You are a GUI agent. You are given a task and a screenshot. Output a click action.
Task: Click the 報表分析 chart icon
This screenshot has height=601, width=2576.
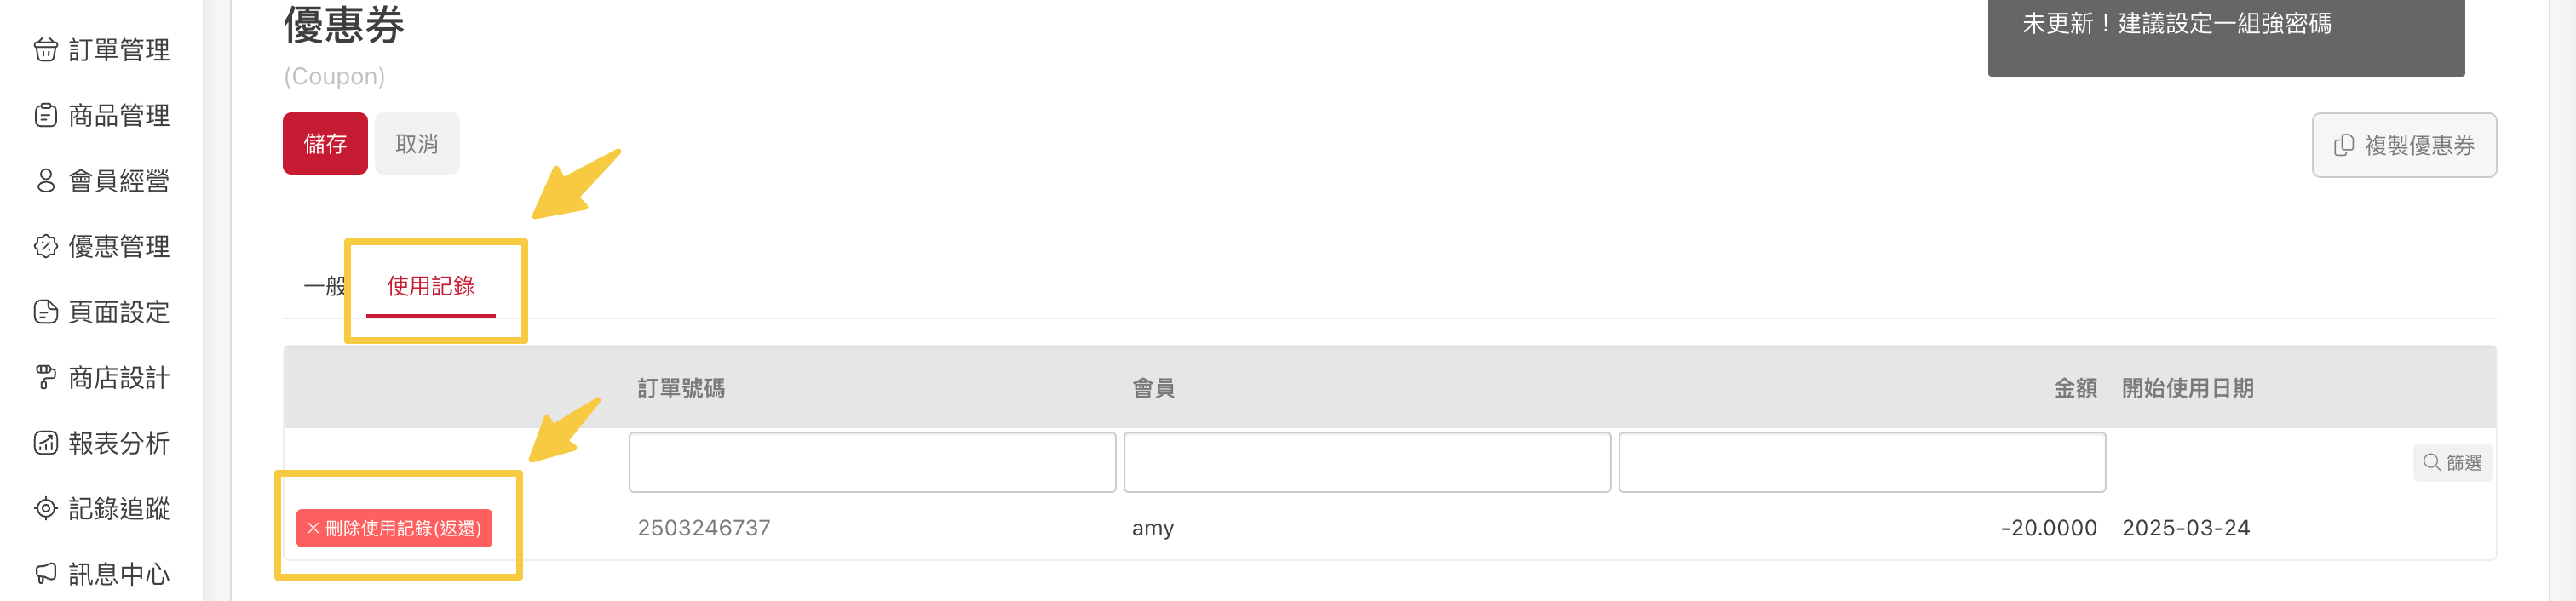click(46, 442)
